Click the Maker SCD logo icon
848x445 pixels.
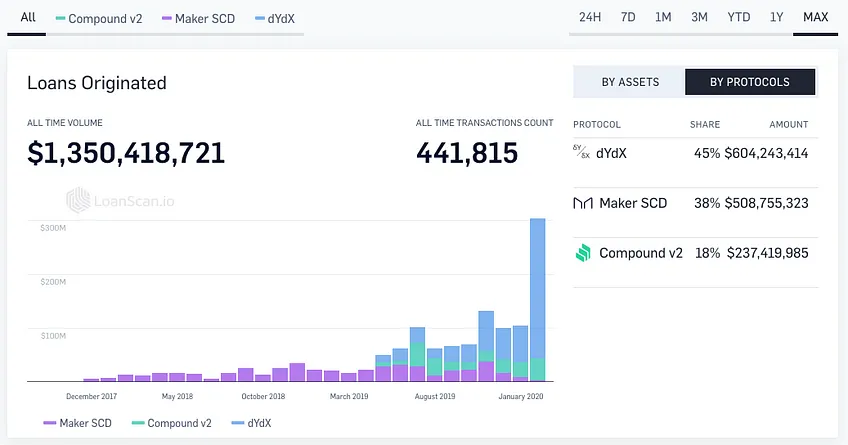tap(582, 203)
